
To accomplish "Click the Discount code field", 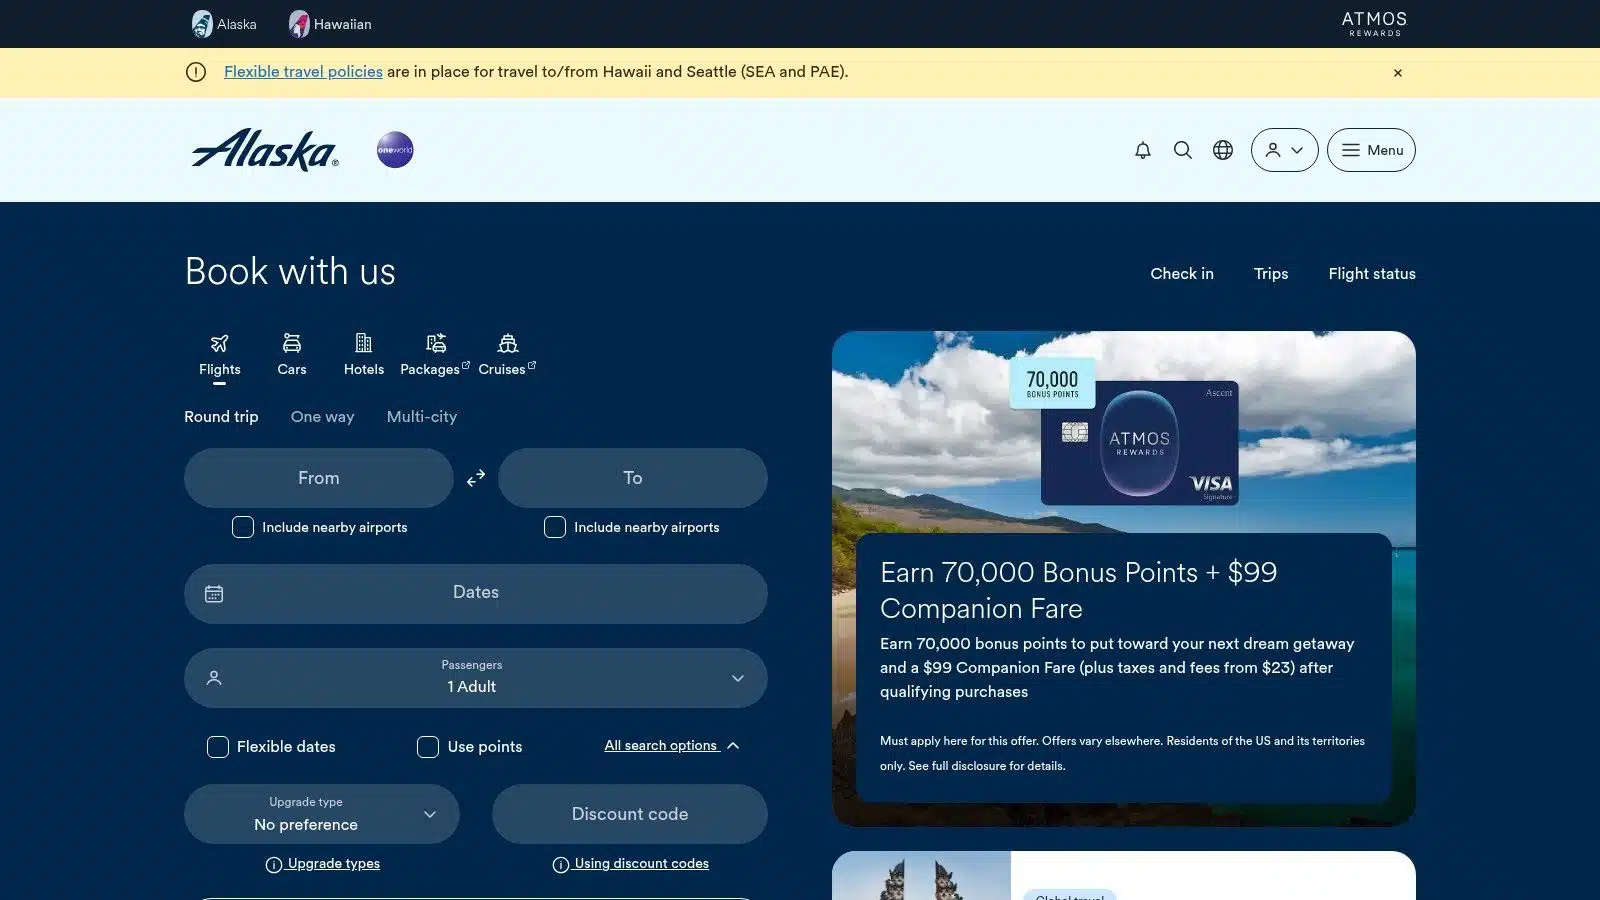I will pyautogui.click(x=630, y=814).
